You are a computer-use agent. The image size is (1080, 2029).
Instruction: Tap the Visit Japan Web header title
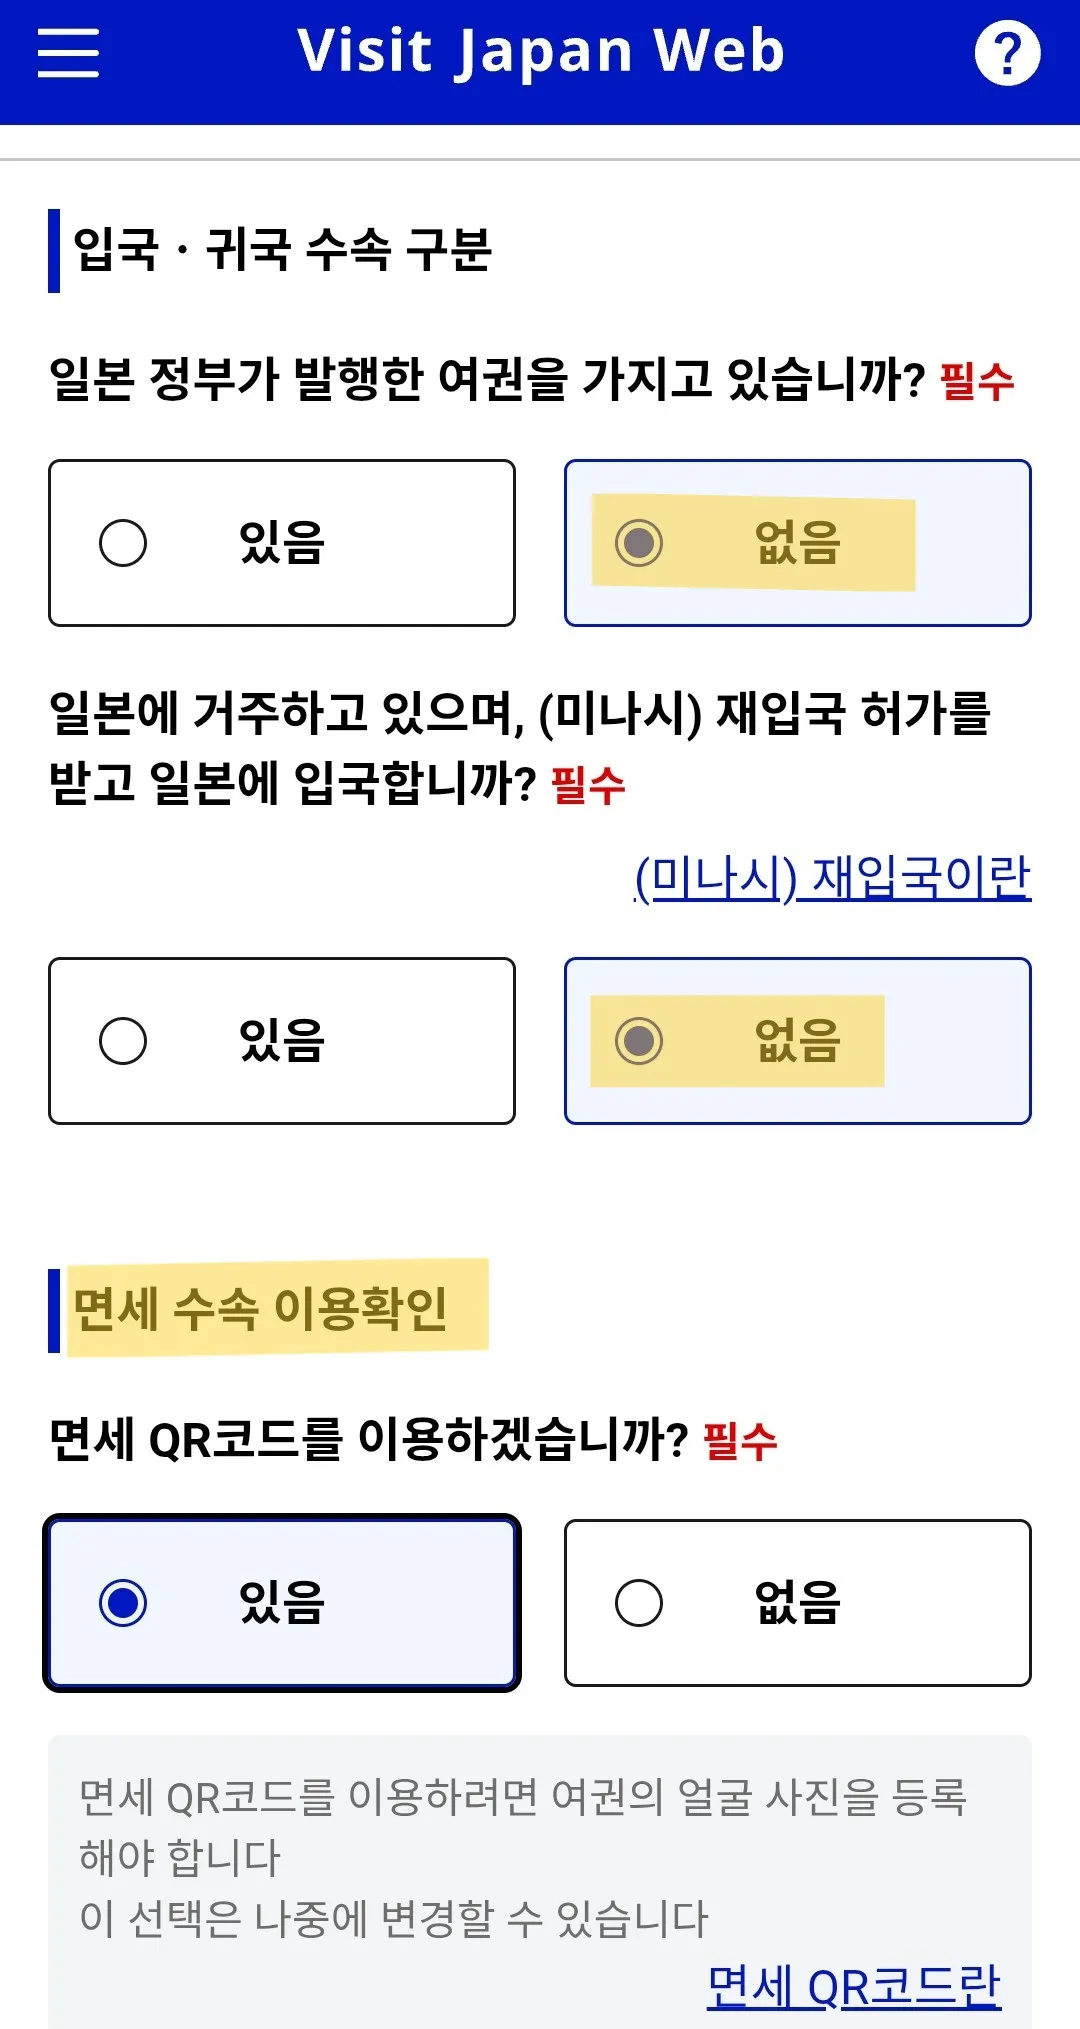click(540, 52)
